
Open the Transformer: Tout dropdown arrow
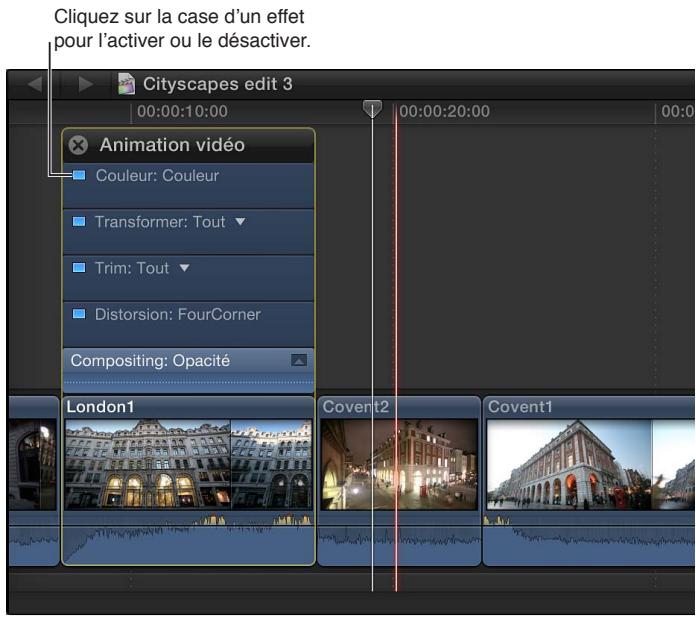coord(240,221)
